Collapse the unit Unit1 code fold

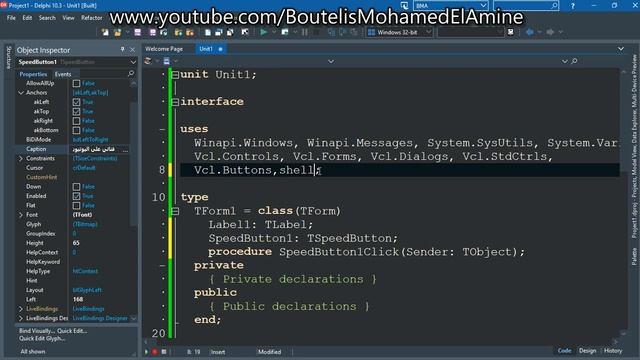pos(175,75)
